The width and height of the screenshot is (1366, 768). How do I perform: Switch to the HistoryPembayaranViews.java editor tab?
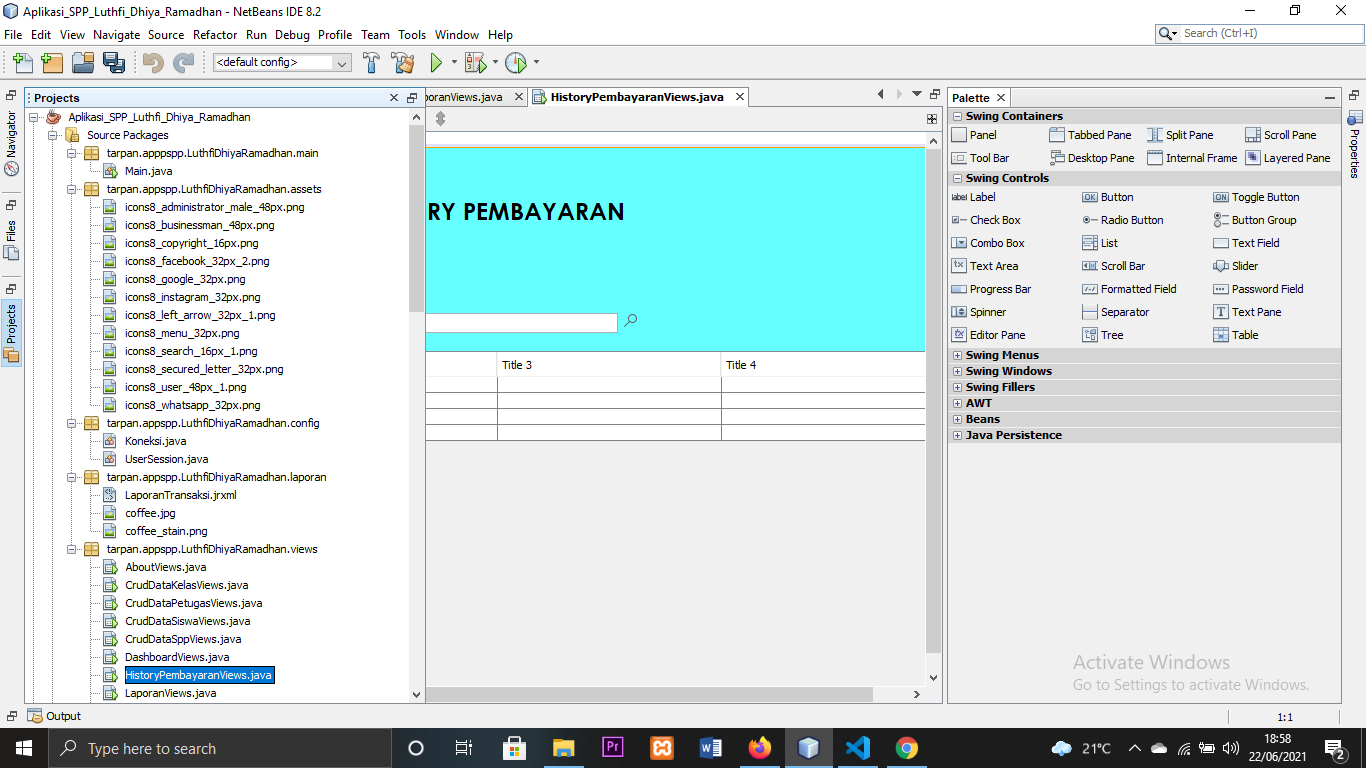tap(640, 96)
